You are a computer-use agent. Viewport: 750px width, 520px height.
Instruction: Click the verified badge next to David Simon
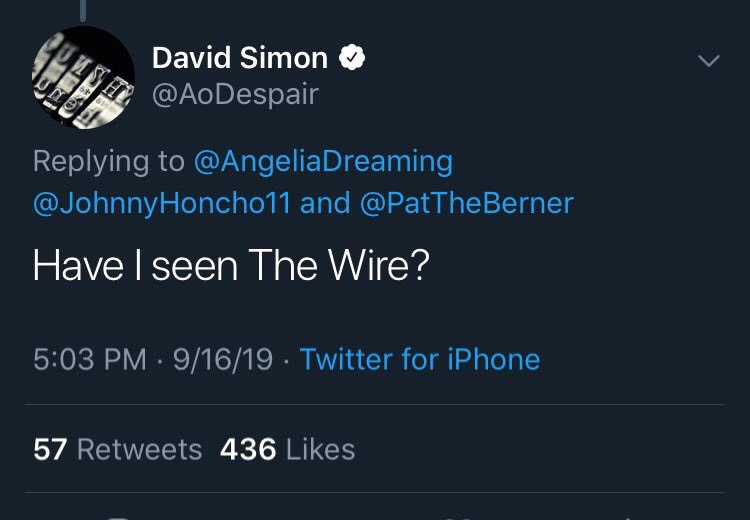click(x=351, y=58)
